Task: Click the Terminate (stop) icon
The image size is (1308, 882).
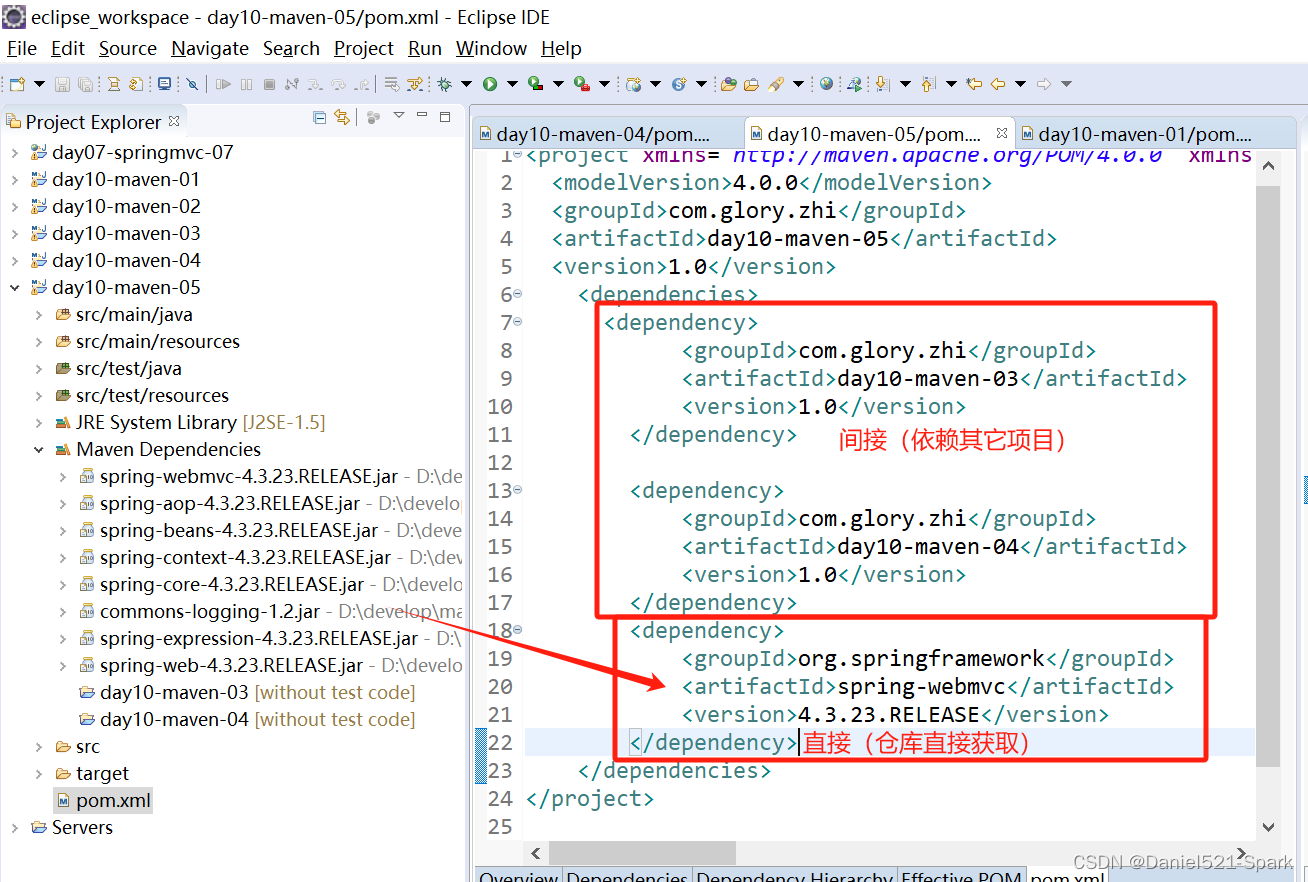Action: tap(269, 84)
